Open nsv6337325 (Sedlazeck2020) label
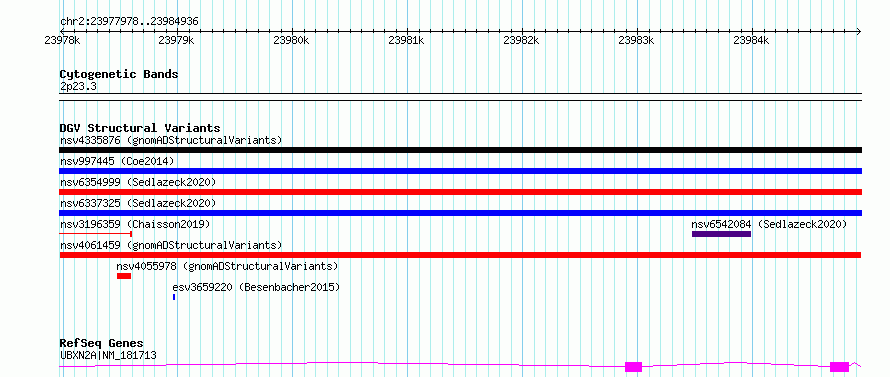 138,203
